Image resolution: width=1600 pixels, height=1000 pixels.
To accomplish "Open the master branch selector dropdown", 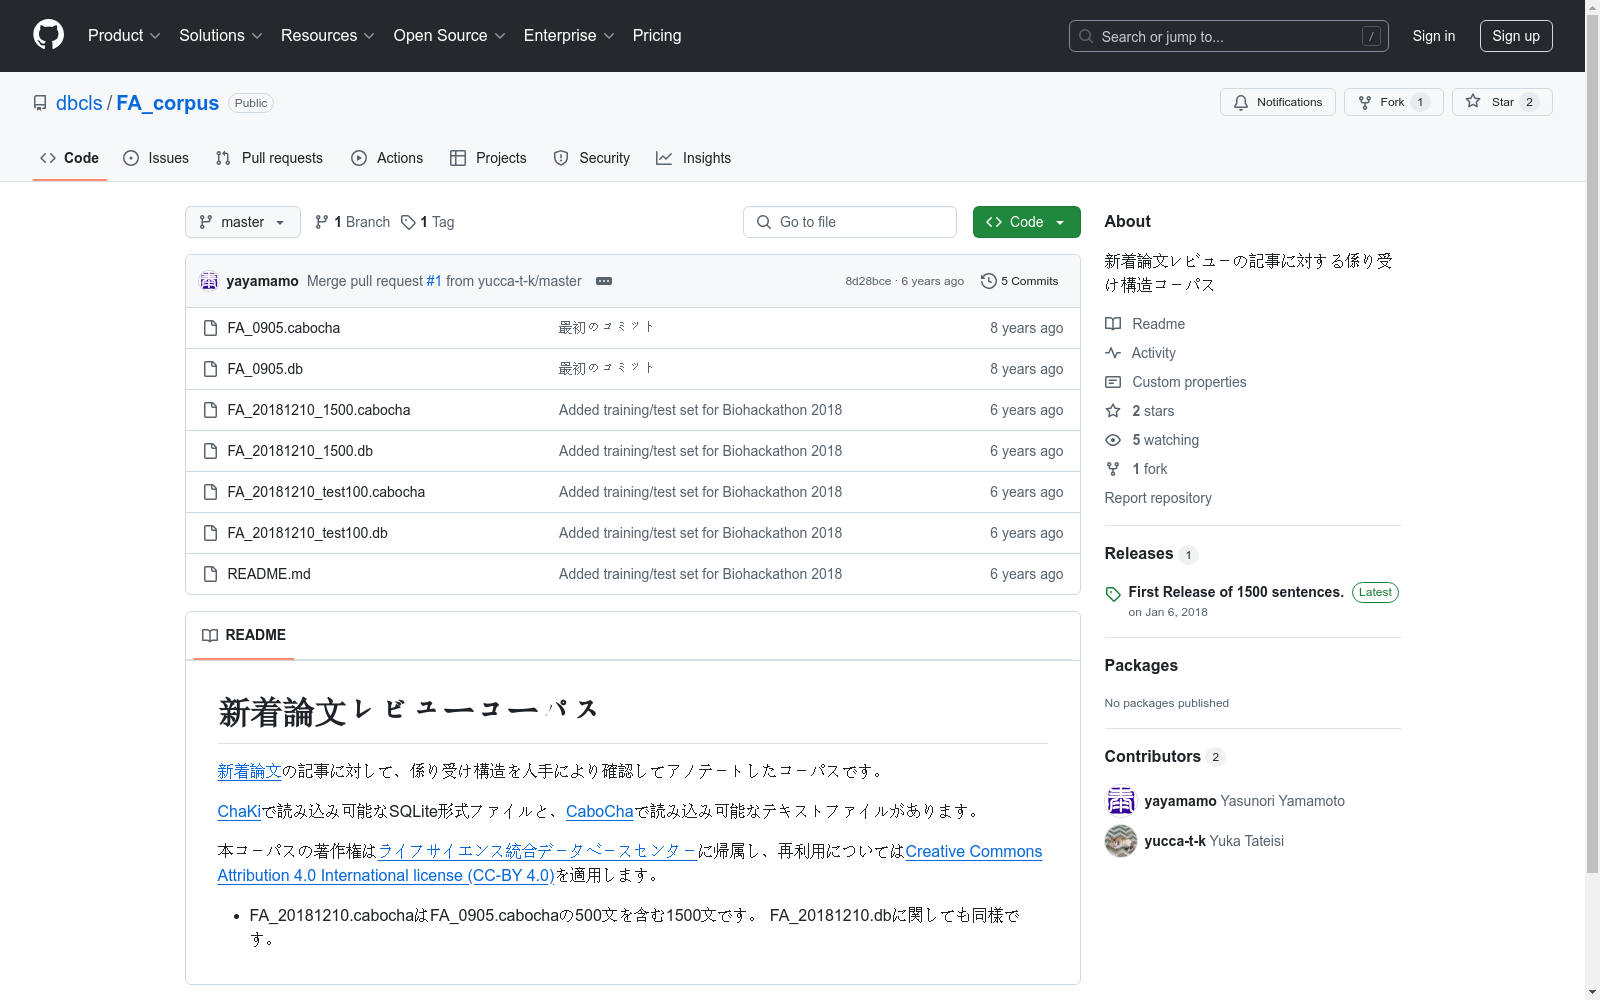I will (243, 222).
